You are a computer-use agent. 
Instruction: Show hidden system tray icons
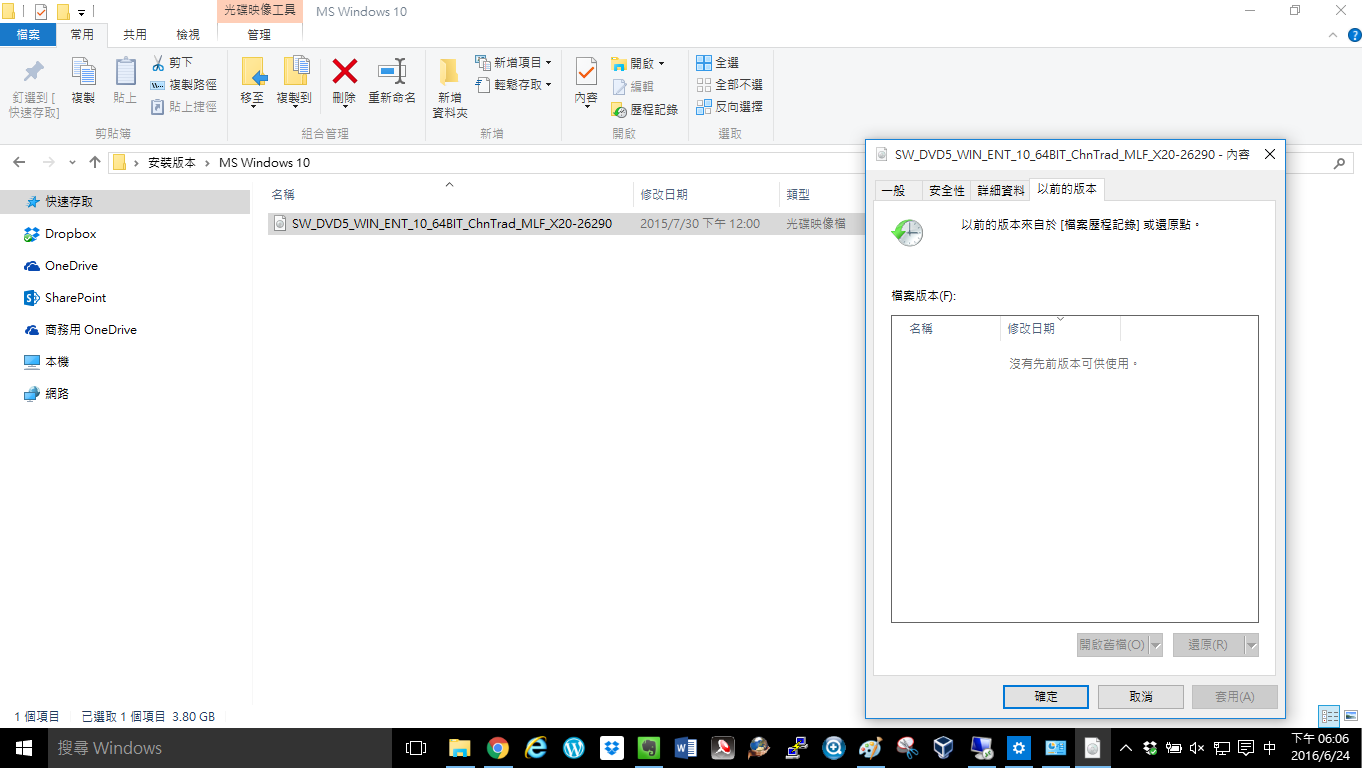[x=1127, y=748]
